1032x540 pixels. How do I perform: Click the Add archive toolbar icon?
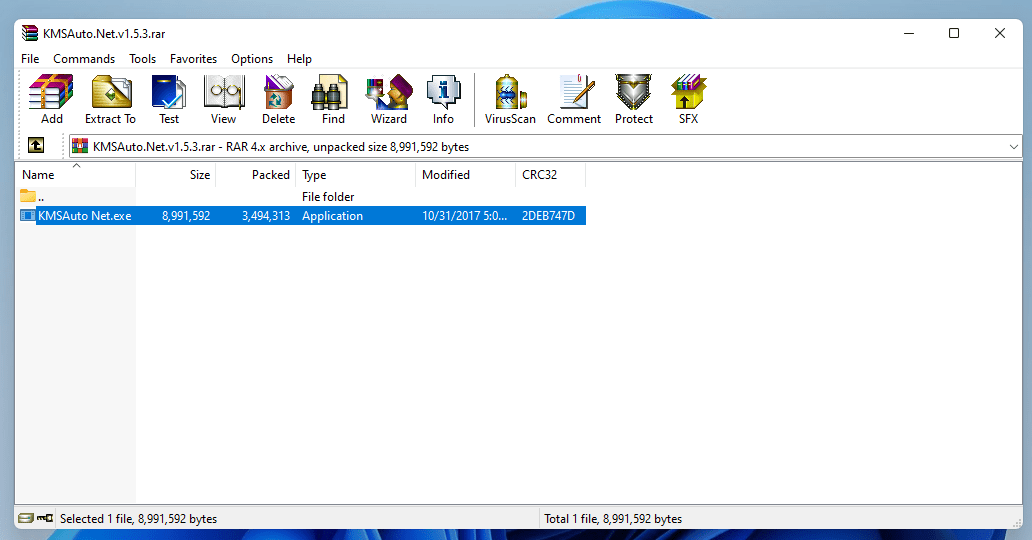click(x=51, y=99)
